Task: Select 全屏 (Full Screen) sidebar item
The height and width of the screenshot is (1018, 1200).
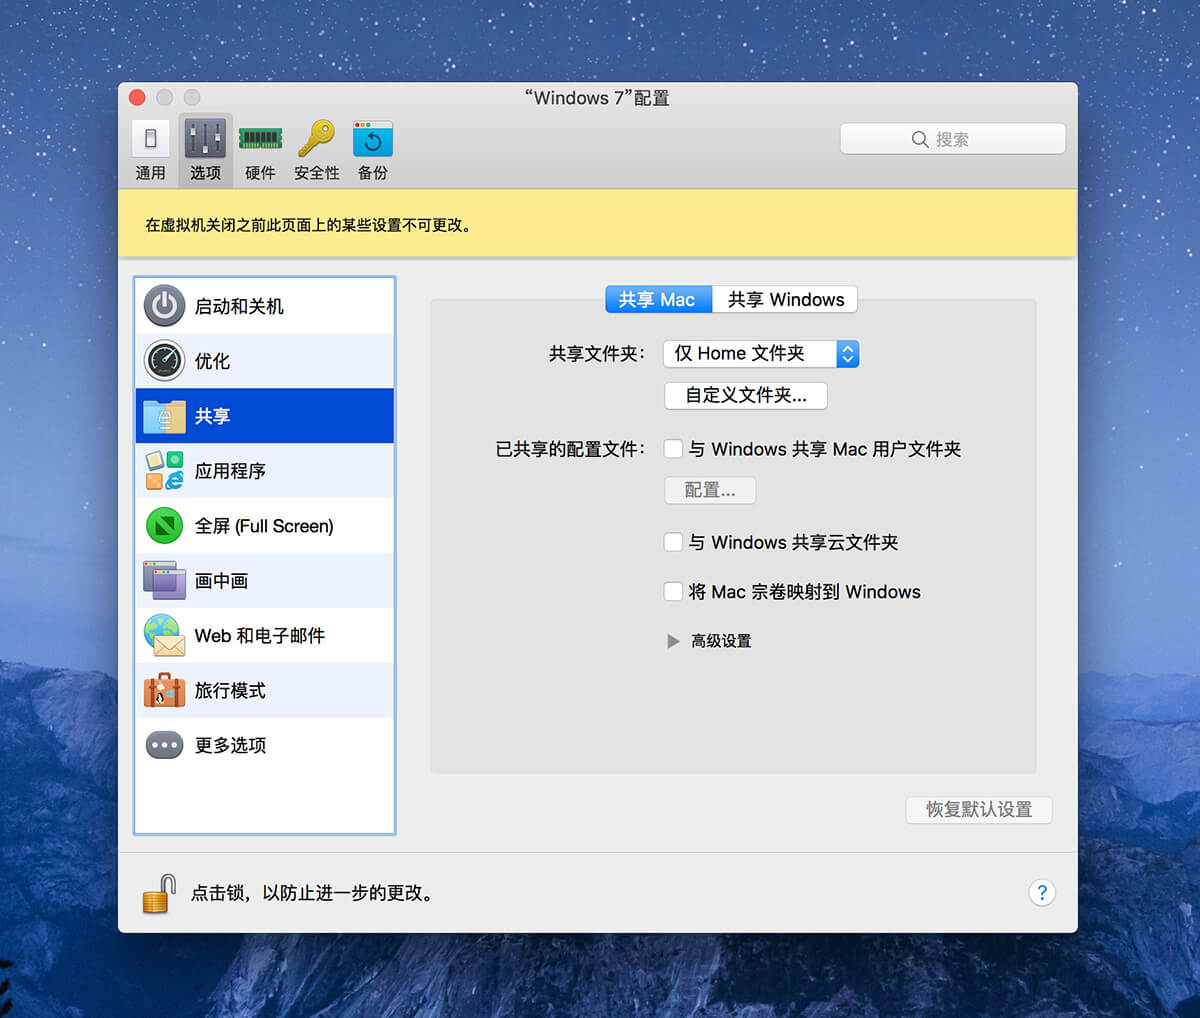Action: pyautogui.click(x=265, y=526)
